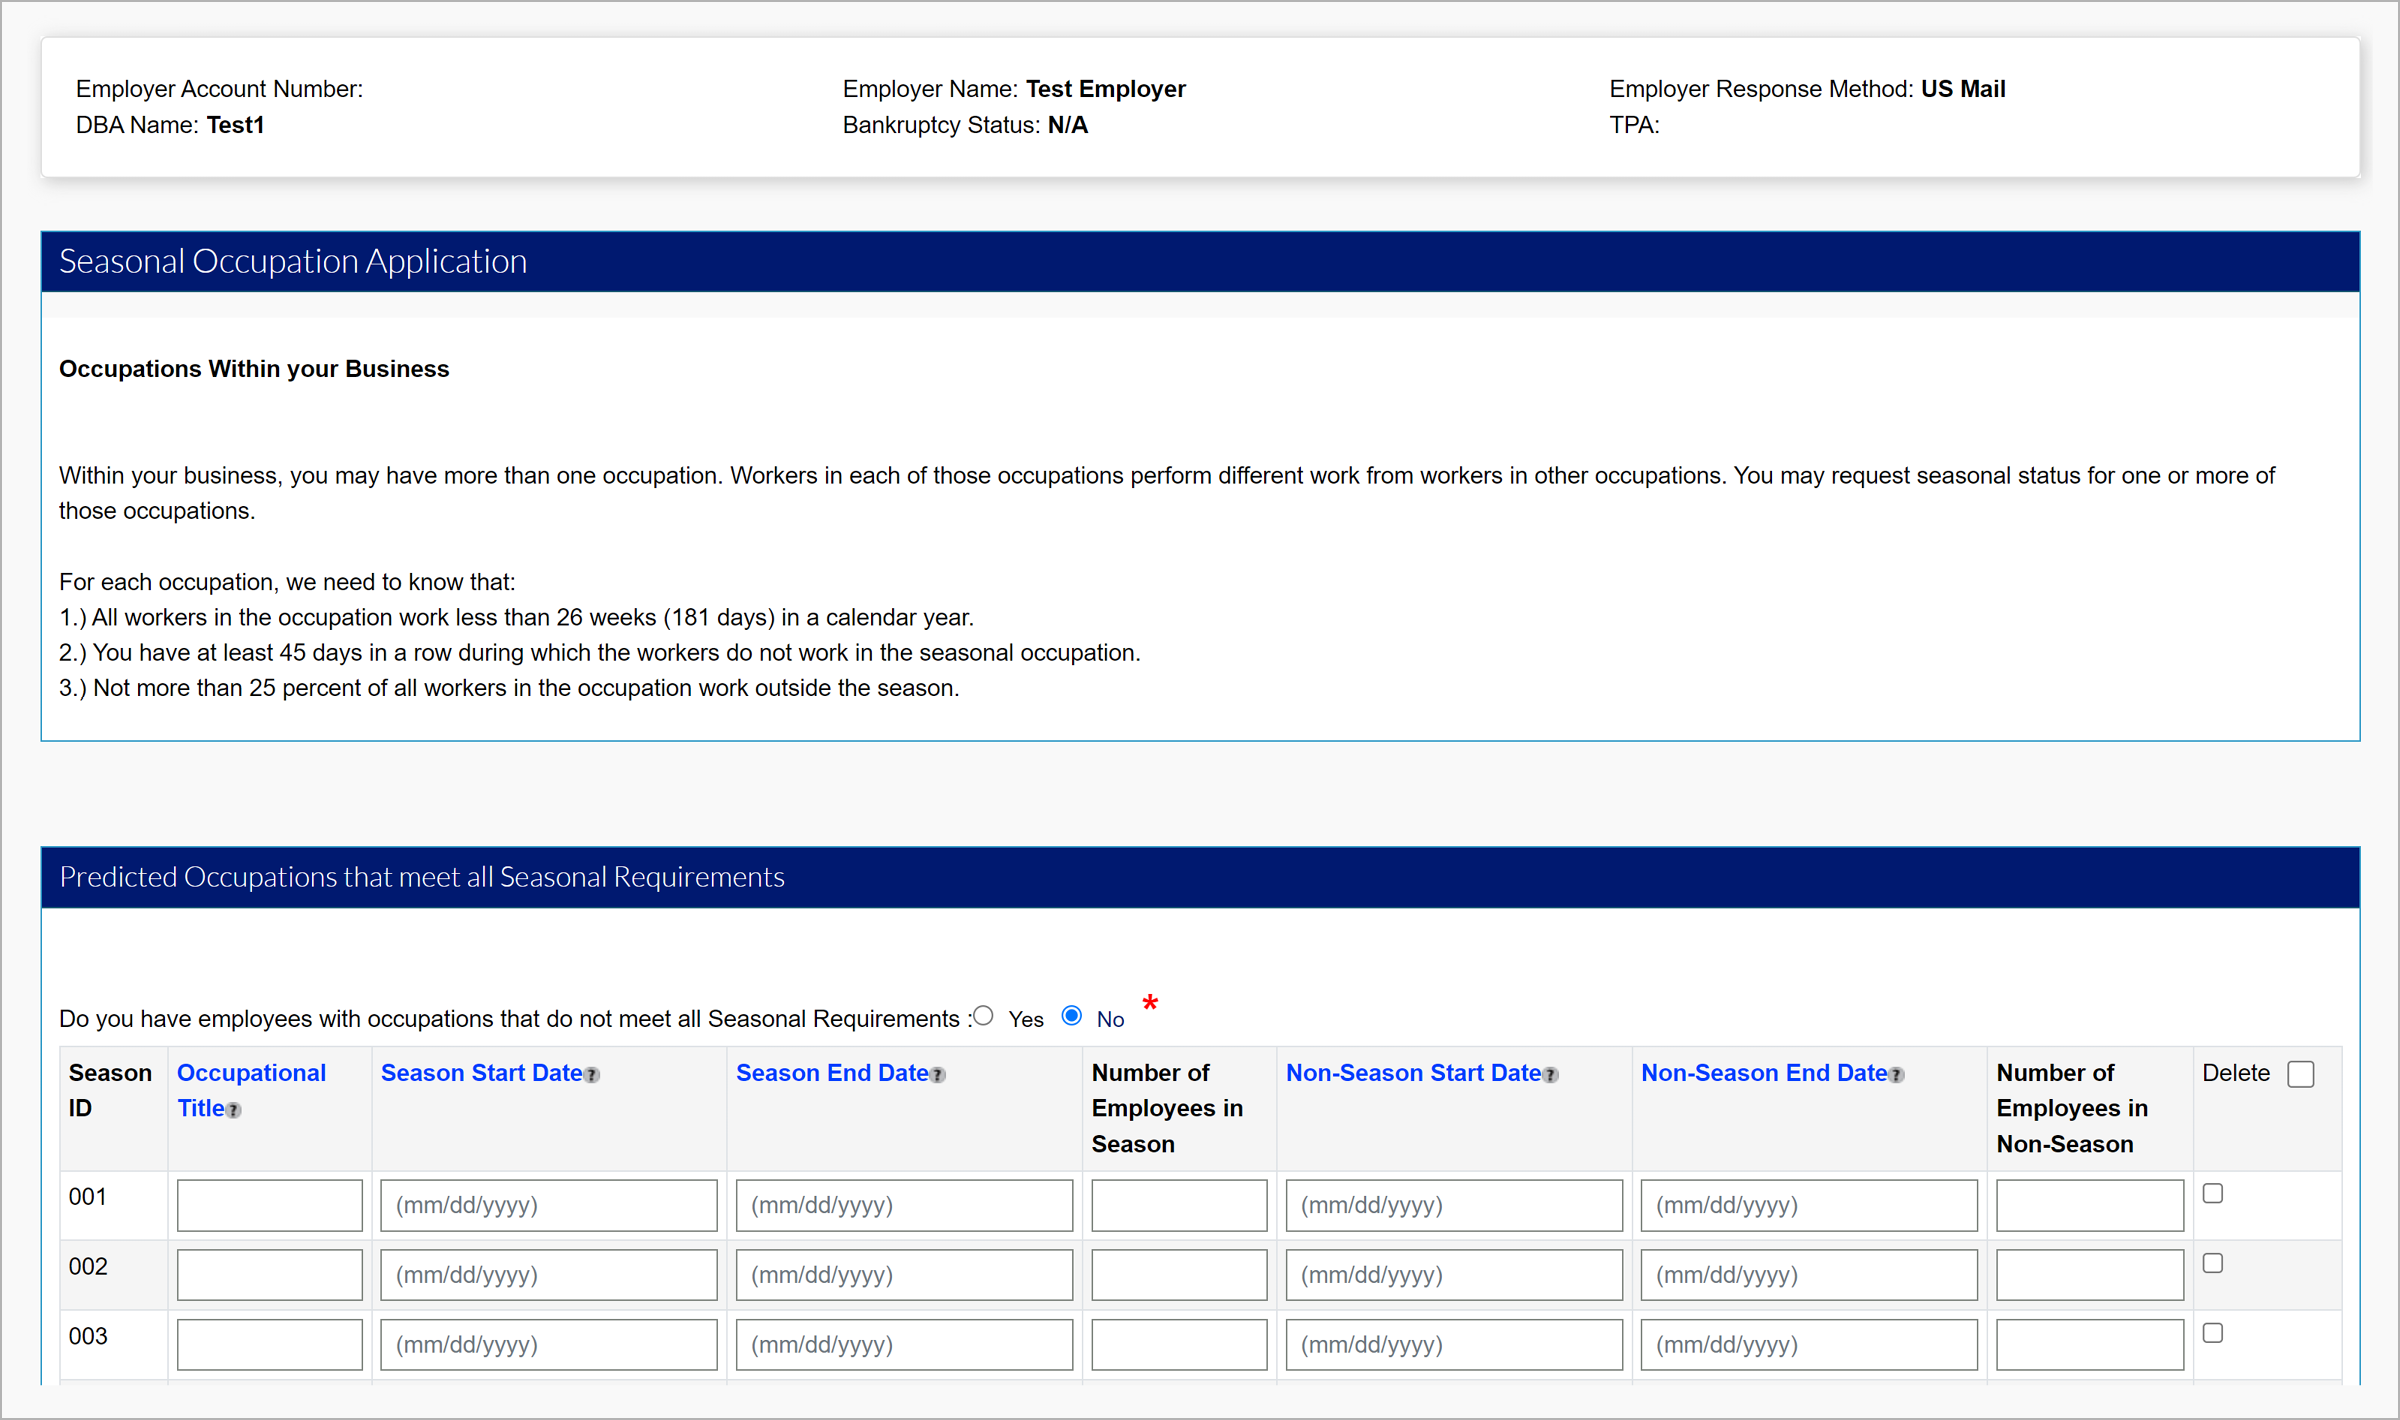Click Season Start Date header link
The image size is (2400, 1420).
coord(481,1073)
